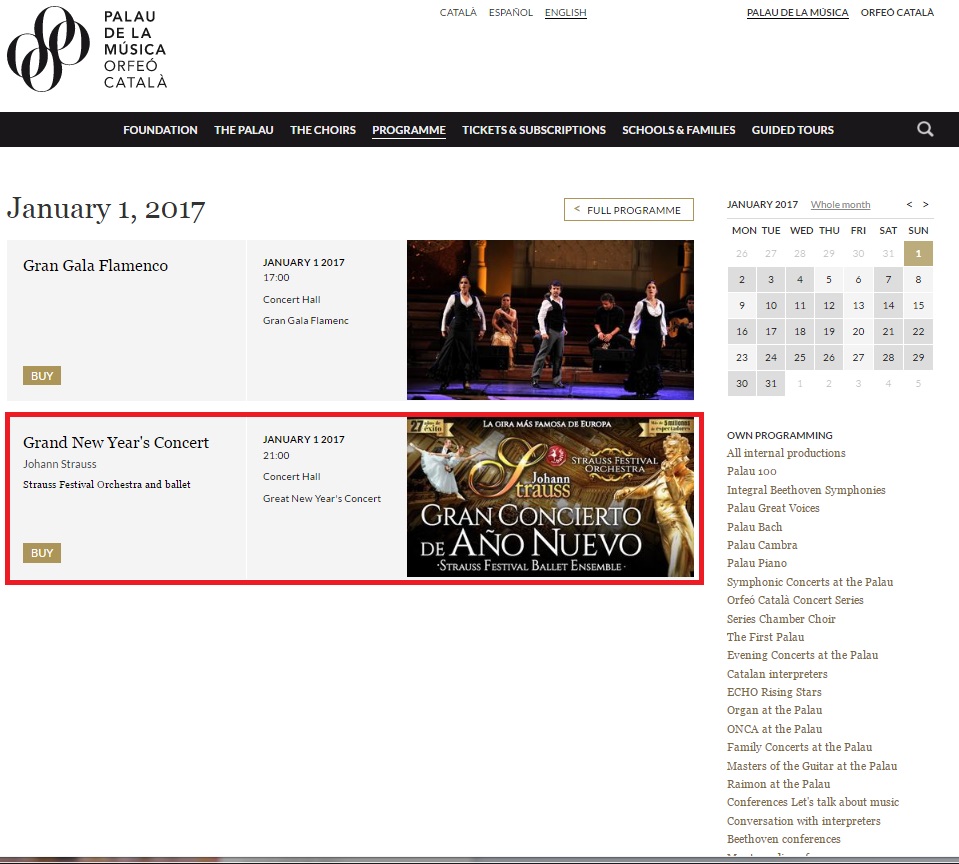Click Great New Year's Concert series text
This screenshot has width=959, height=864.
[x=322, y=498]
